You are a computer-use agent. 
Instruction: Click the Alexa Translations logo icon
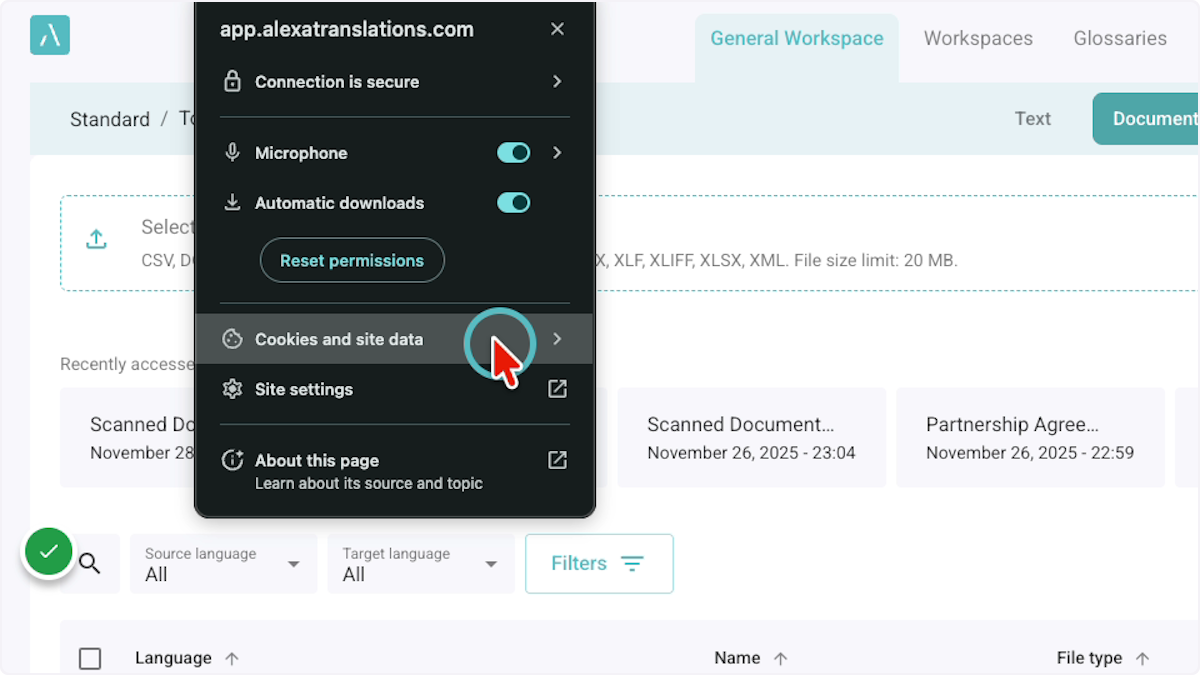coord(50,36)
